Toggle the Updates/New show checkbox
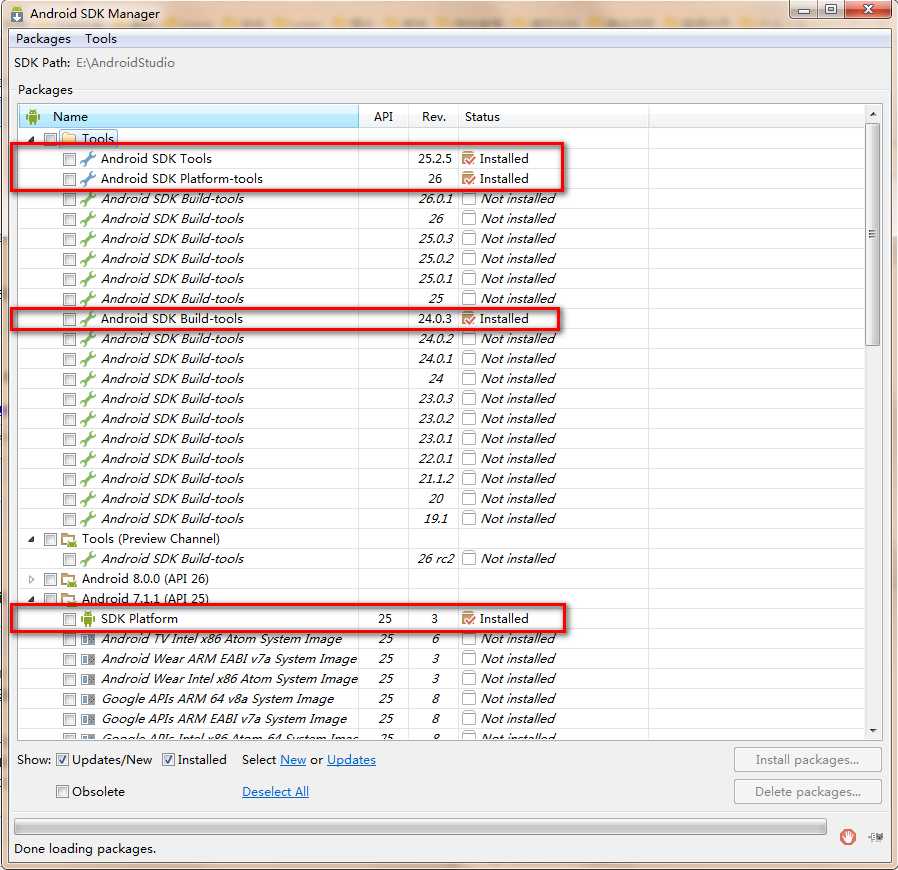The height and width of the screenshot is (870, 898). coord(62,760)
